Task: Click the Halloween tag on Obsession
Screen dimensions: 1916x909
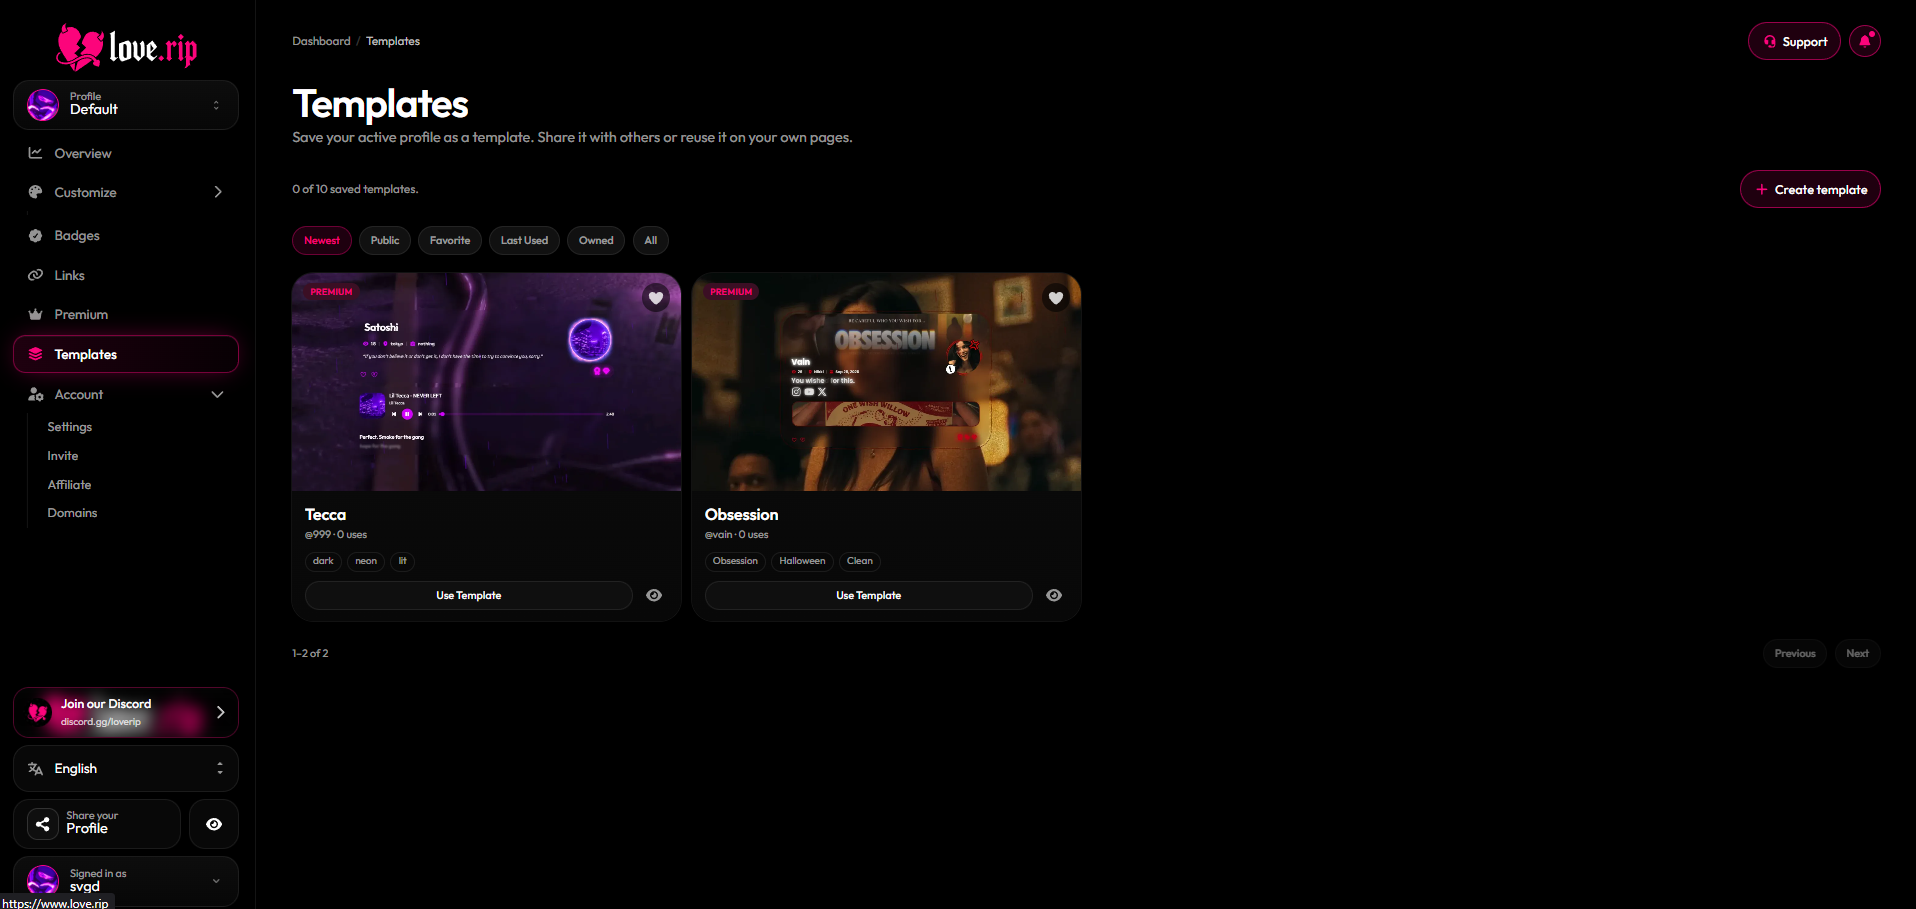Action: 802,561
